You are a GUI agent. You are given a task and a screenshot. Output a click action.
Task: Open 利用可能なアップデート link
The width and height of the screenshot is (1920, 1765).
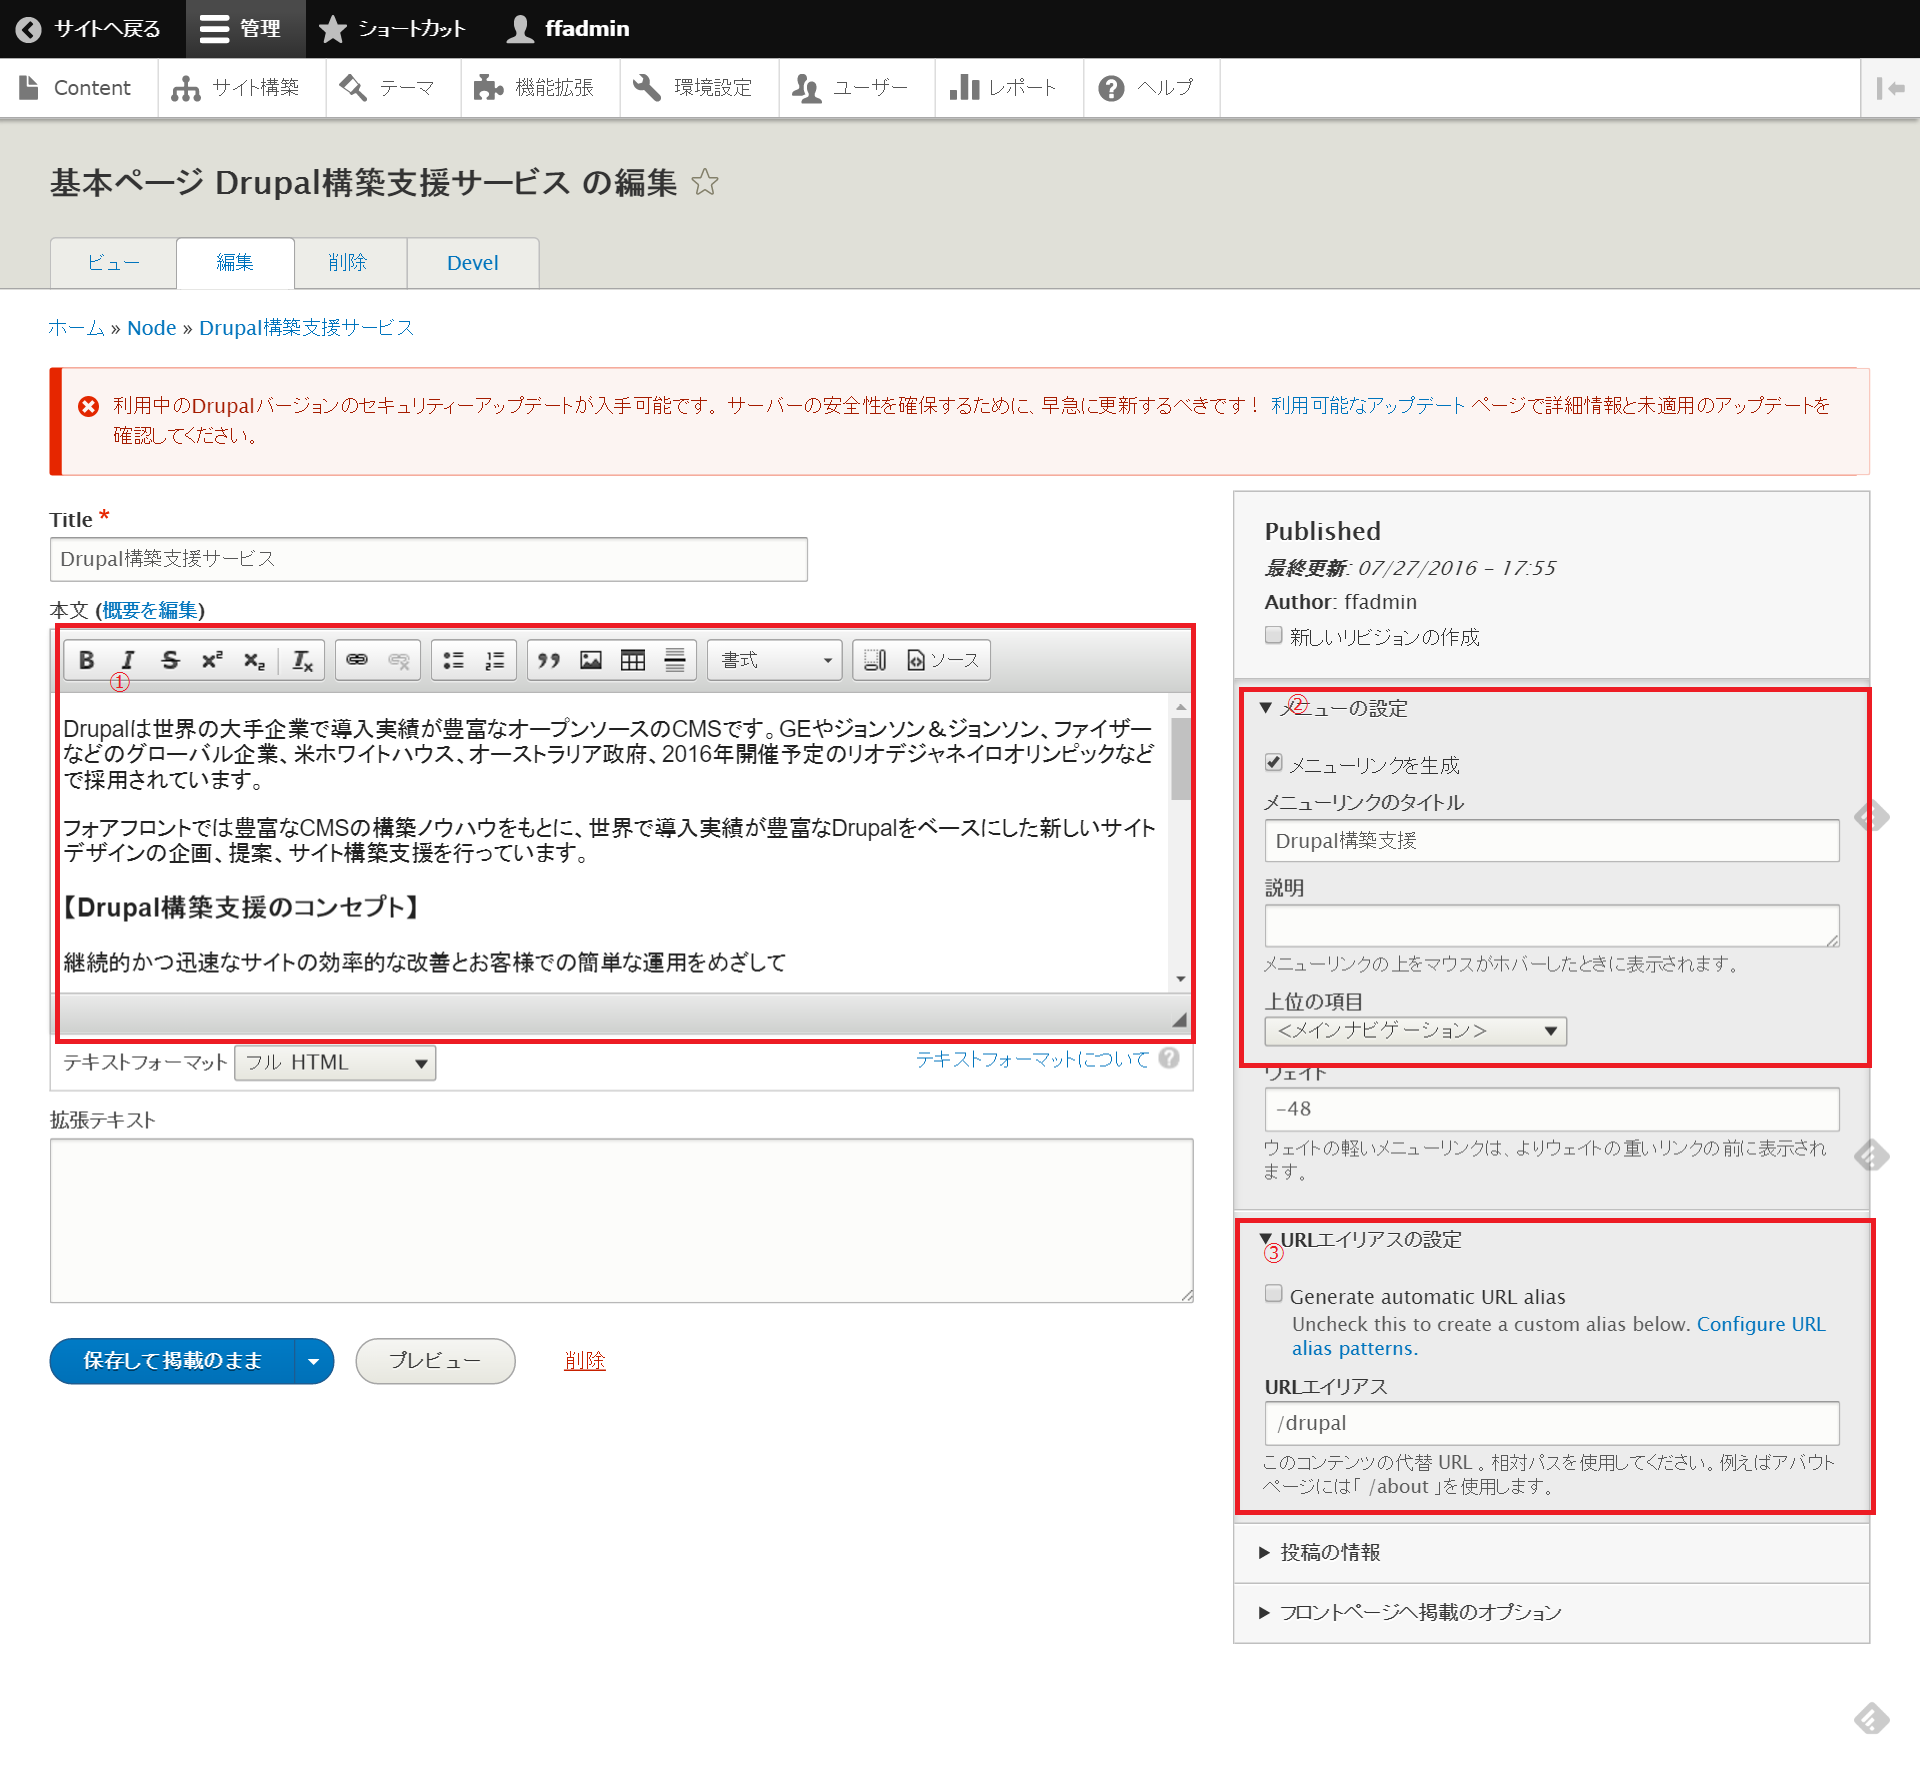pos(1368,405)
